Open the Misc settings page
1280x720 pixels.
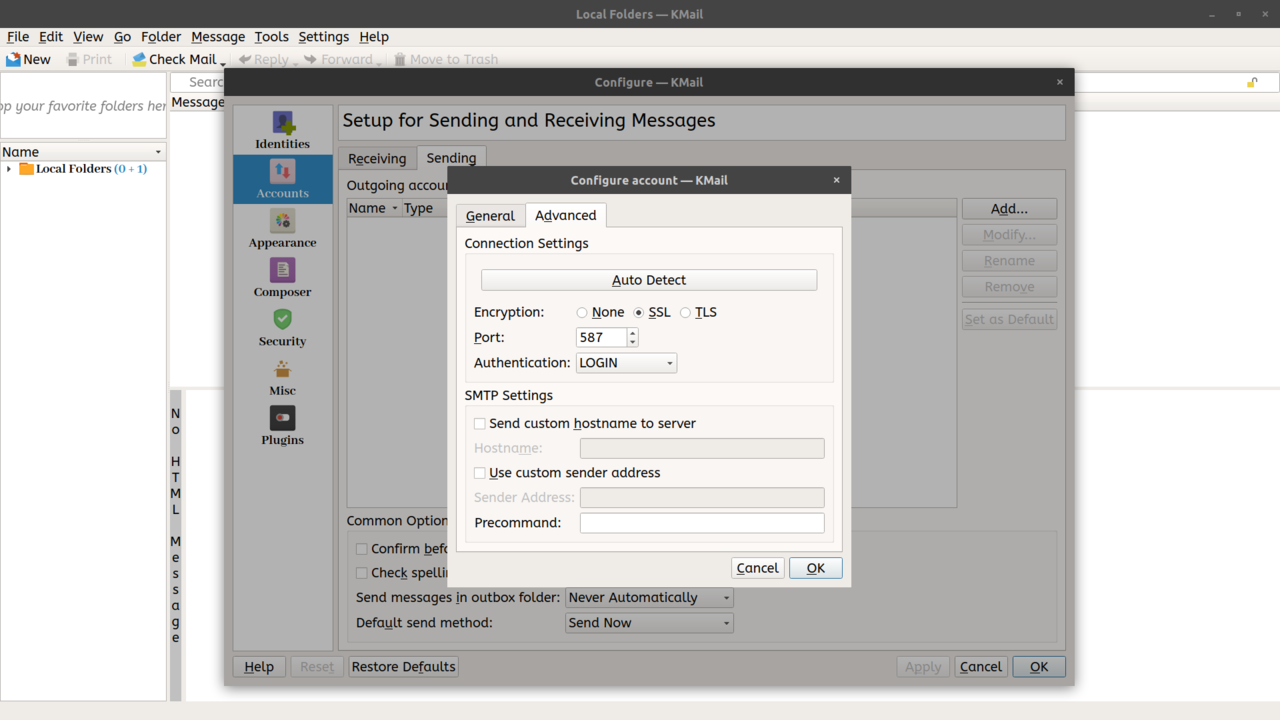(x=282, y=377)
